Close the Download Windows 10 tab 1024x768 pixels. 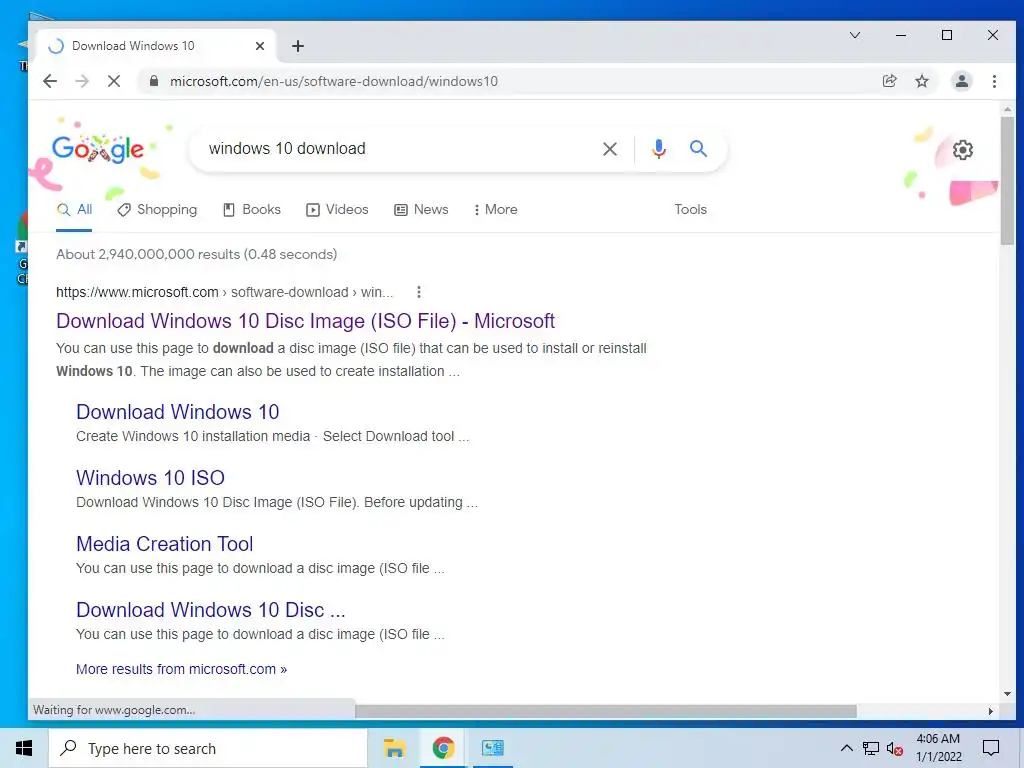[260, 46]
